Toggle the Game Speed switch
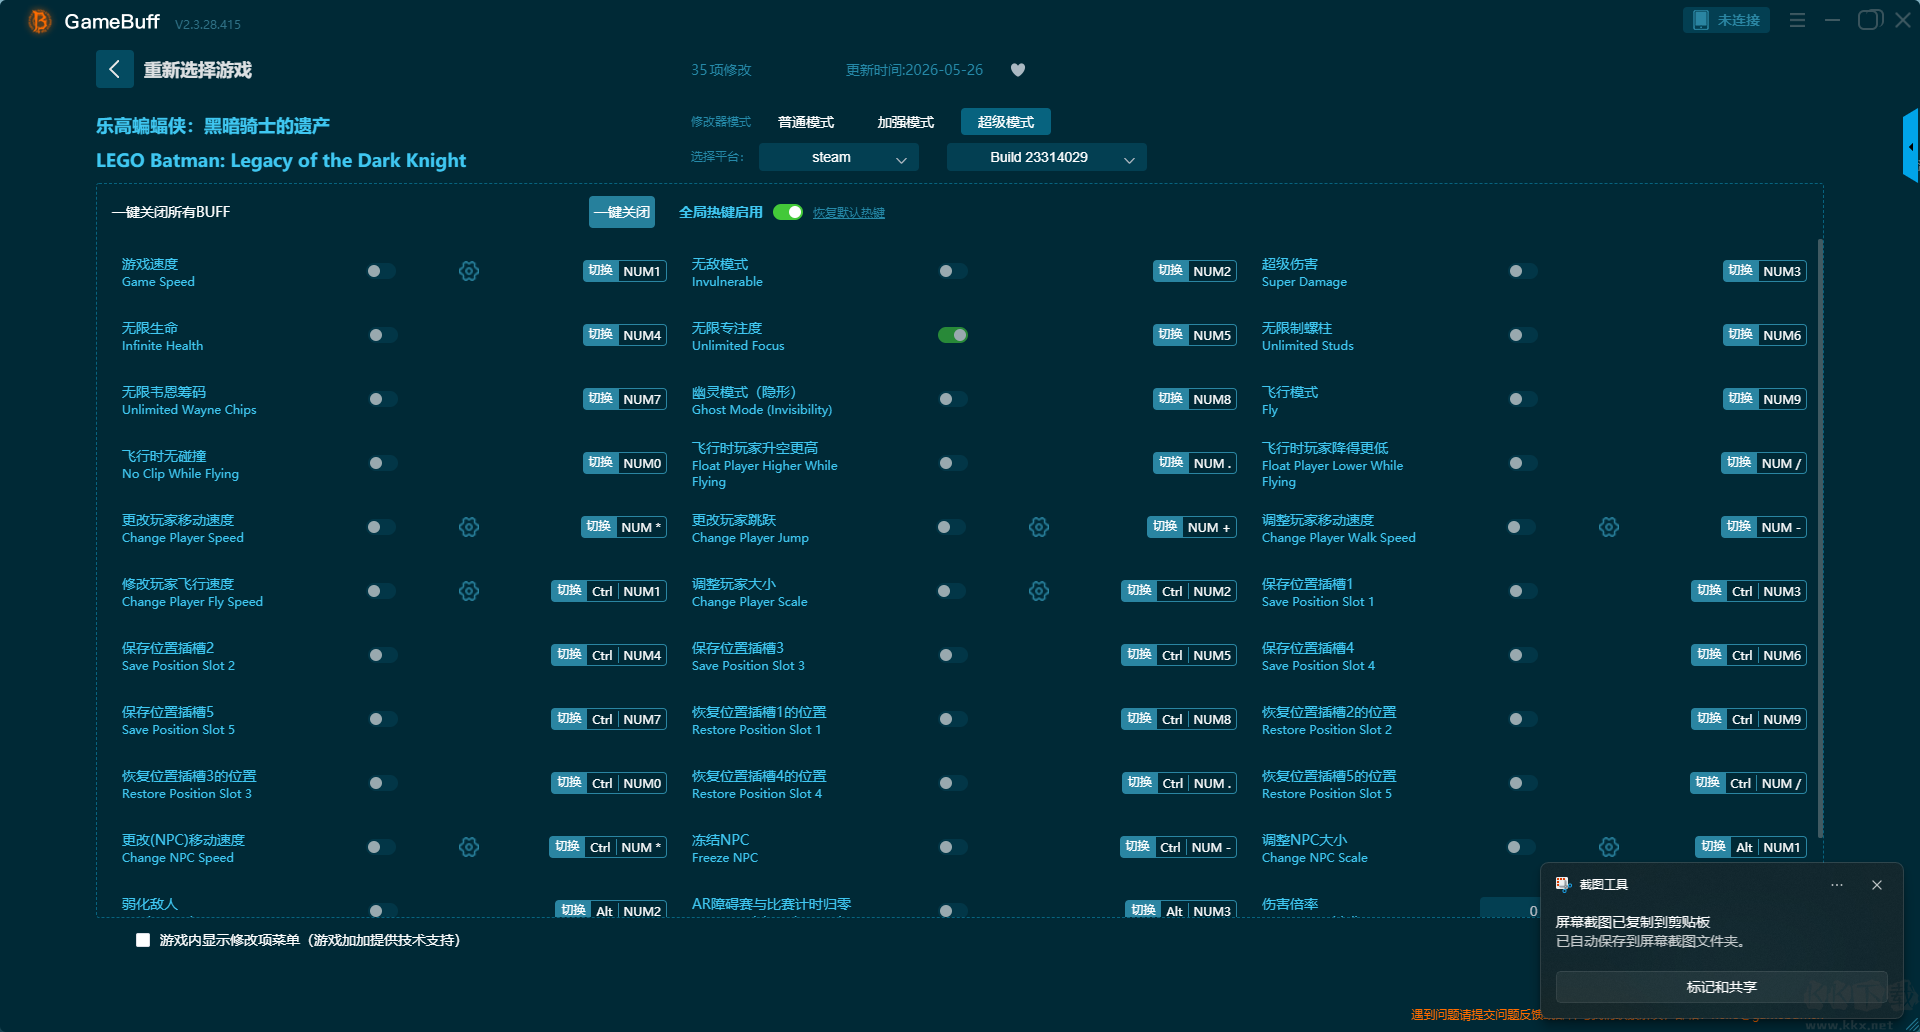This screenshot has width=1920, height=1032. coord(381,271)
